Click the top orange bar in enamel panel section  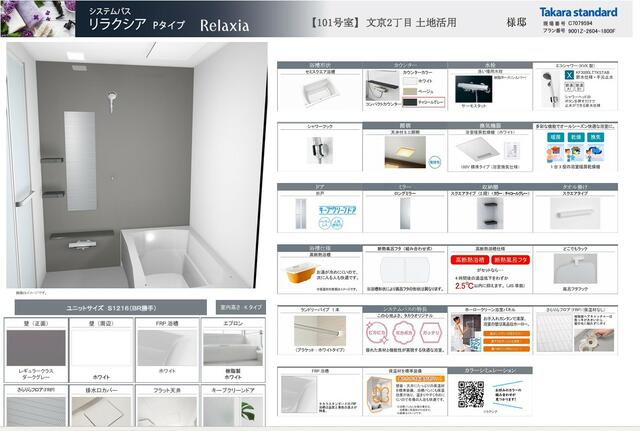pyautogui.click(x=507, y=334)
